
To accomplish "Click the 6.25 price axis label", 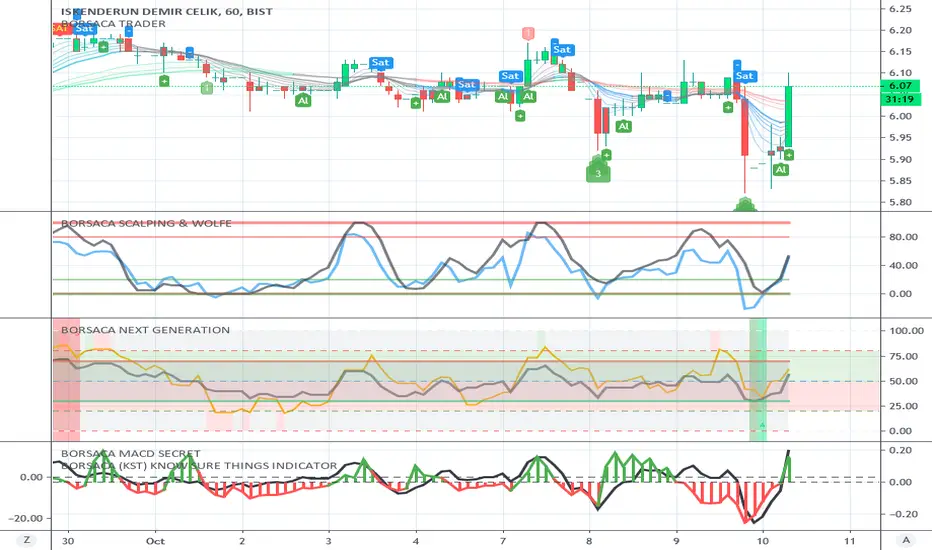I will (900, 9).
